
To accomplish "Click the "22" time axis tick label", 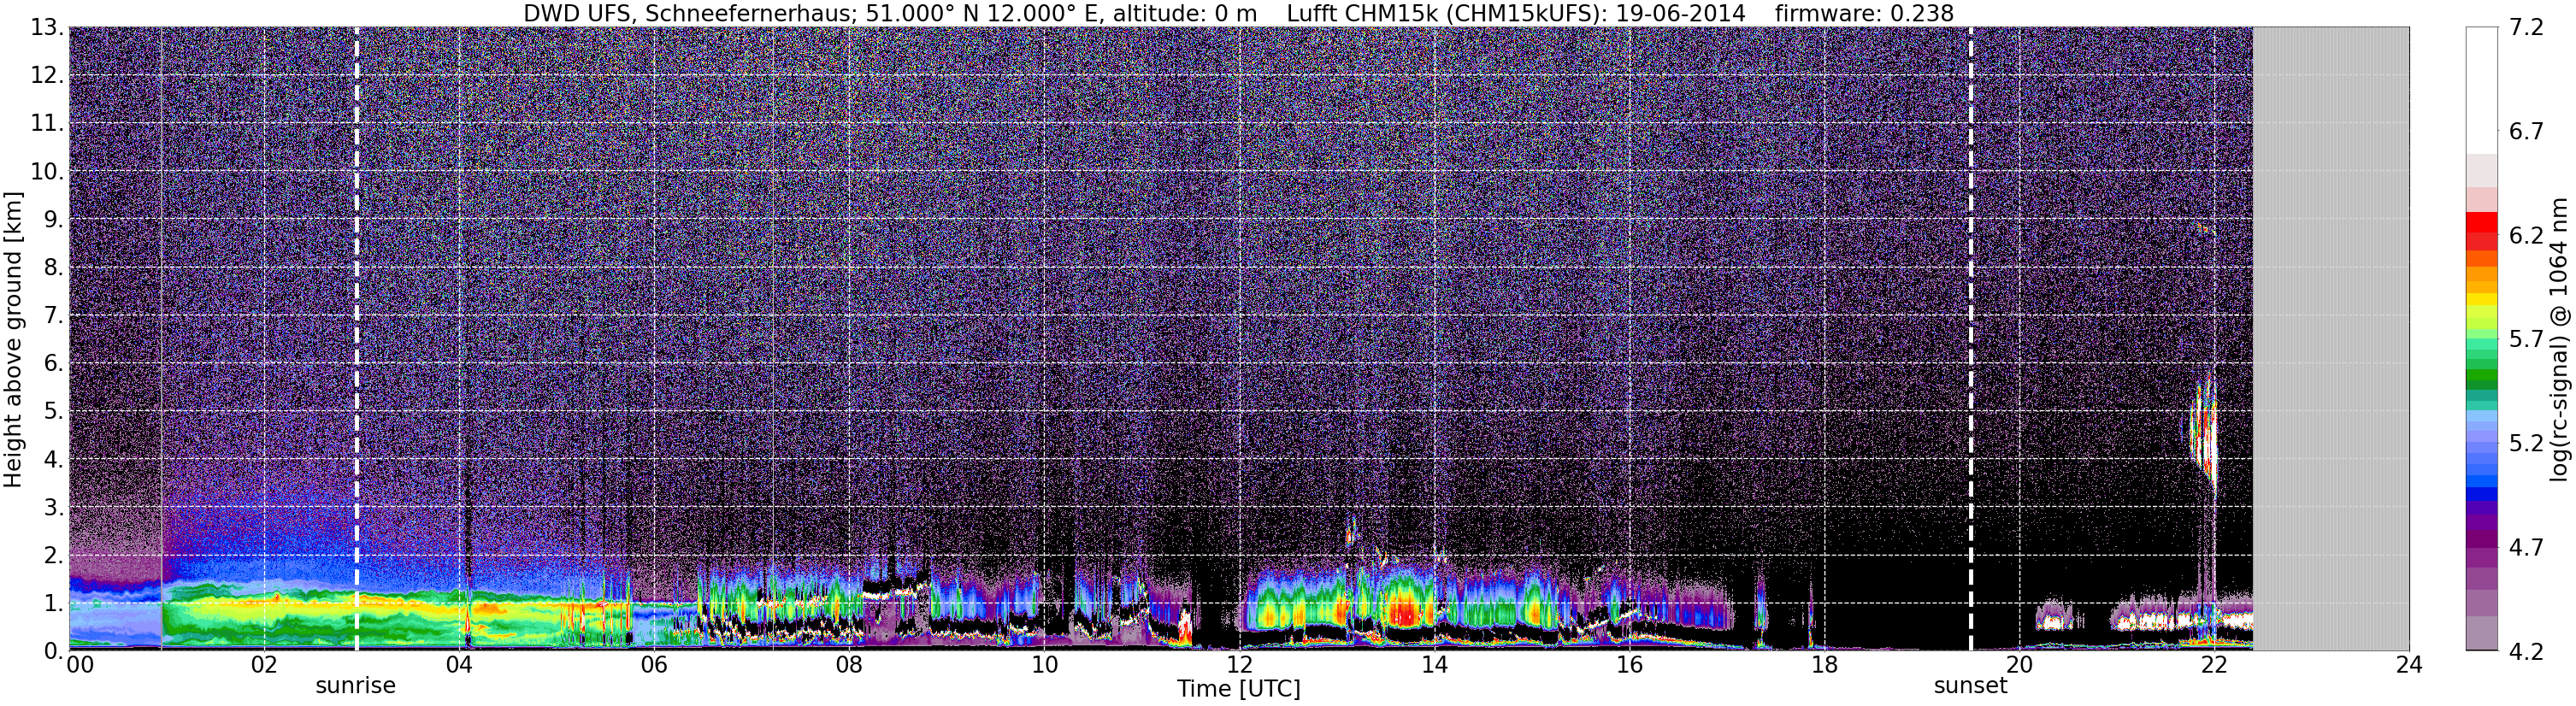I will [2214, 666].
